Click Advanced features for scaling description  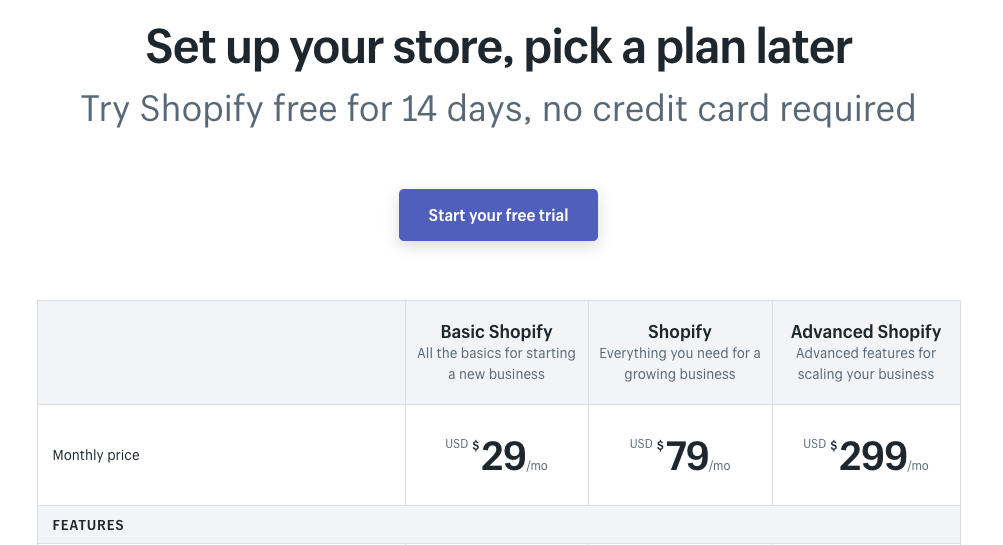click(865, 363)
